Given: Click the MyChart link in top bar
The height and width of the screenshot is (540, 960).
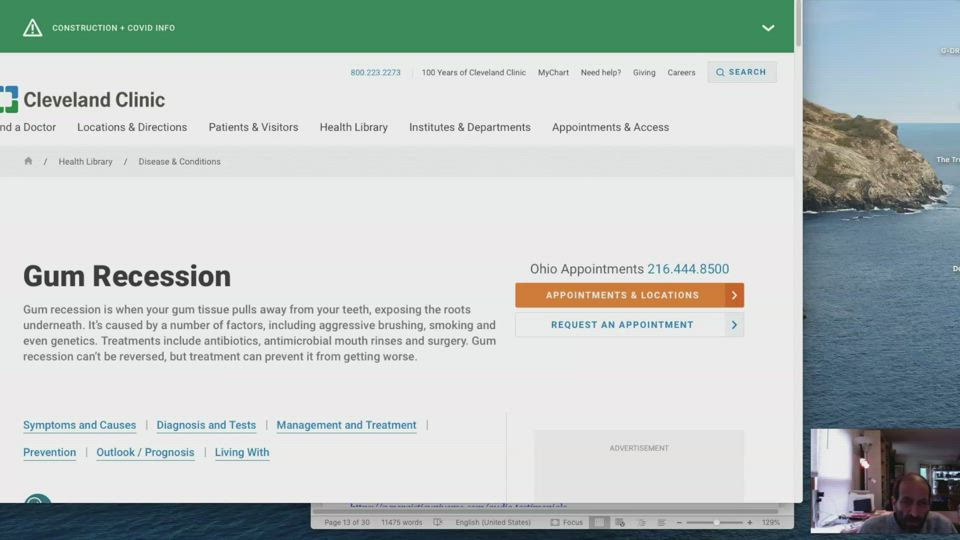Looking at the screenshot, I should coord(553,73).
